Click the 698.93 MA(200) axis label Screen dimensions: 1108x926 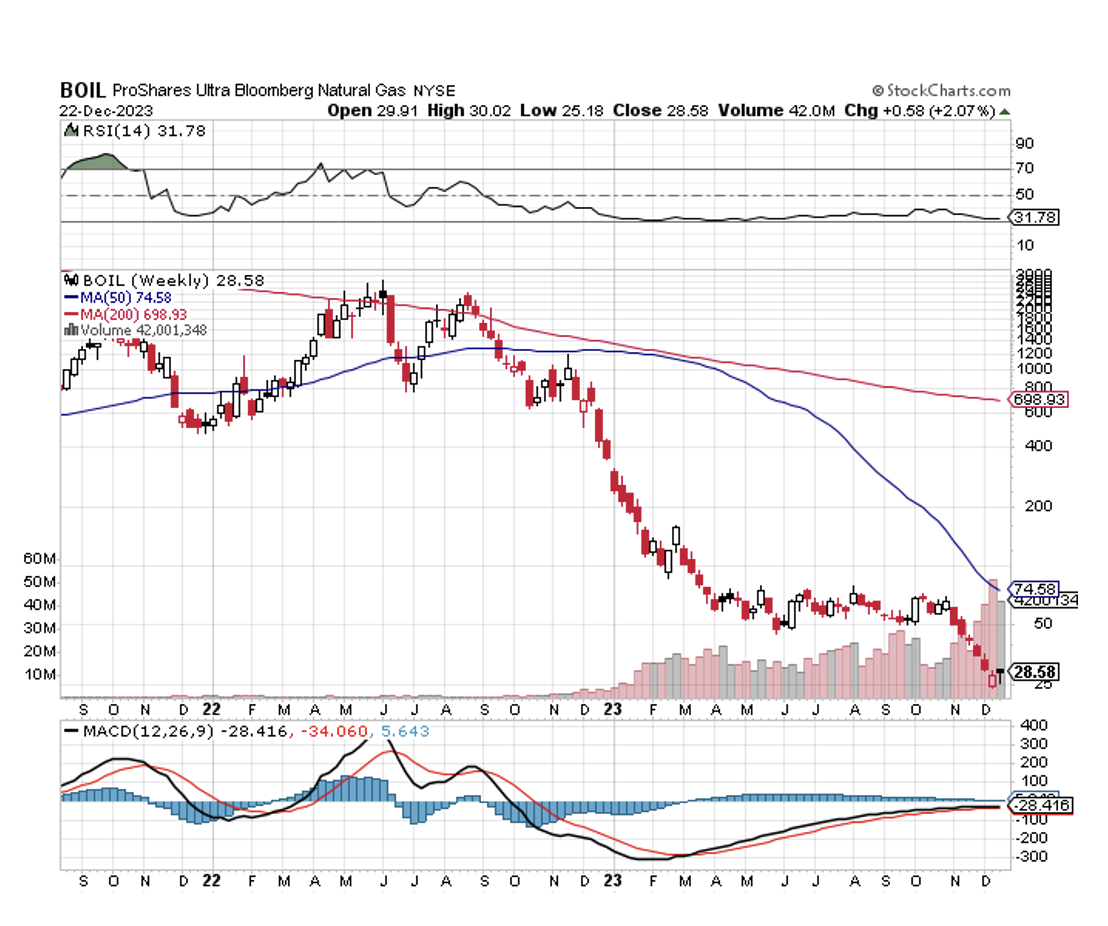click(1039, 399)
